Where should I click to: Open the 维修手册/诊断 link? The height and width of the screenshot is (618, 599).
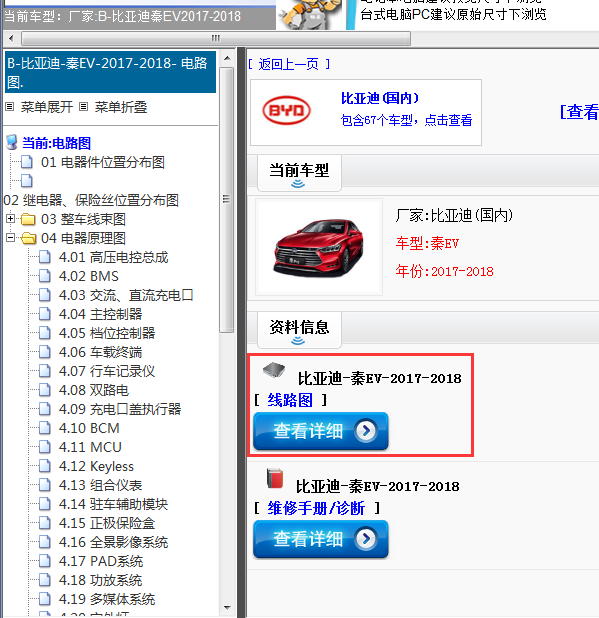point(316,508)
